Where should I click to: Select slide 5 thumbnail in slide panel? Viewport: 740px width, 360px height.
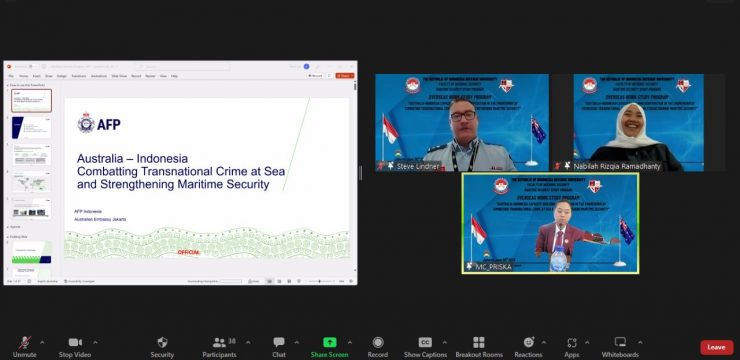pos(32,209)
